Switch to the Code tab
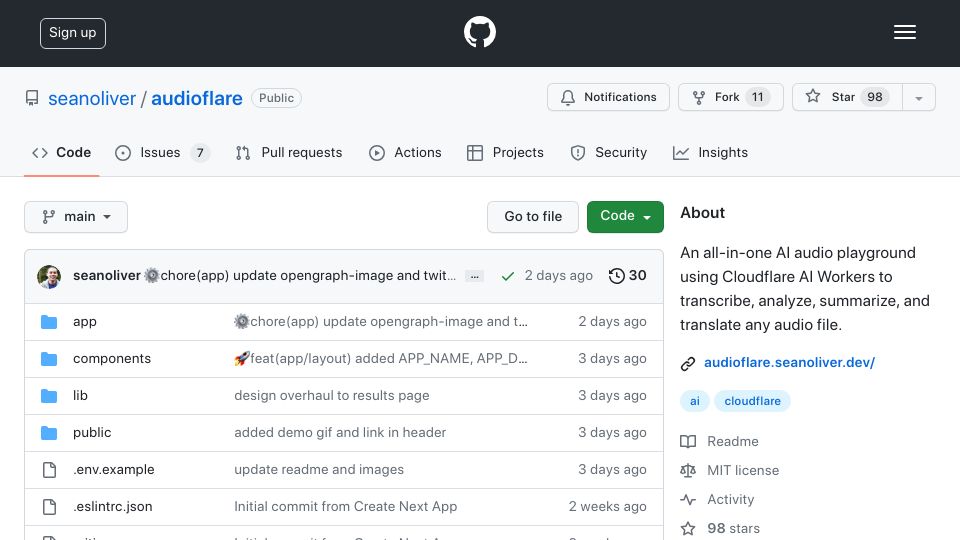960x540 pixels. [61, 152]
